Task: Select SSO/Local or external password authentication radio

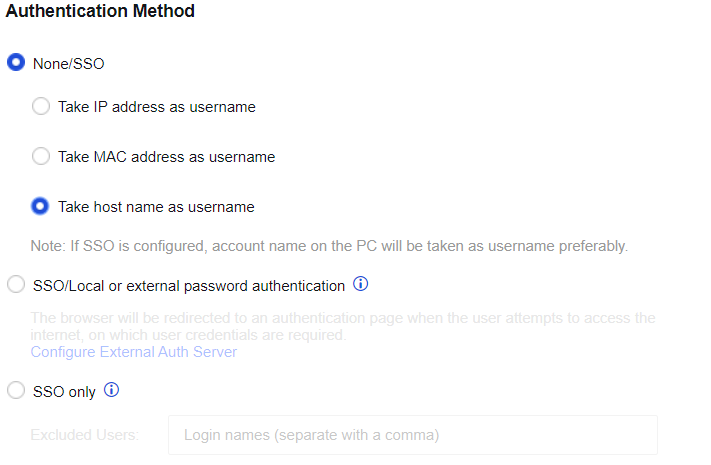Action: (16, 286)
